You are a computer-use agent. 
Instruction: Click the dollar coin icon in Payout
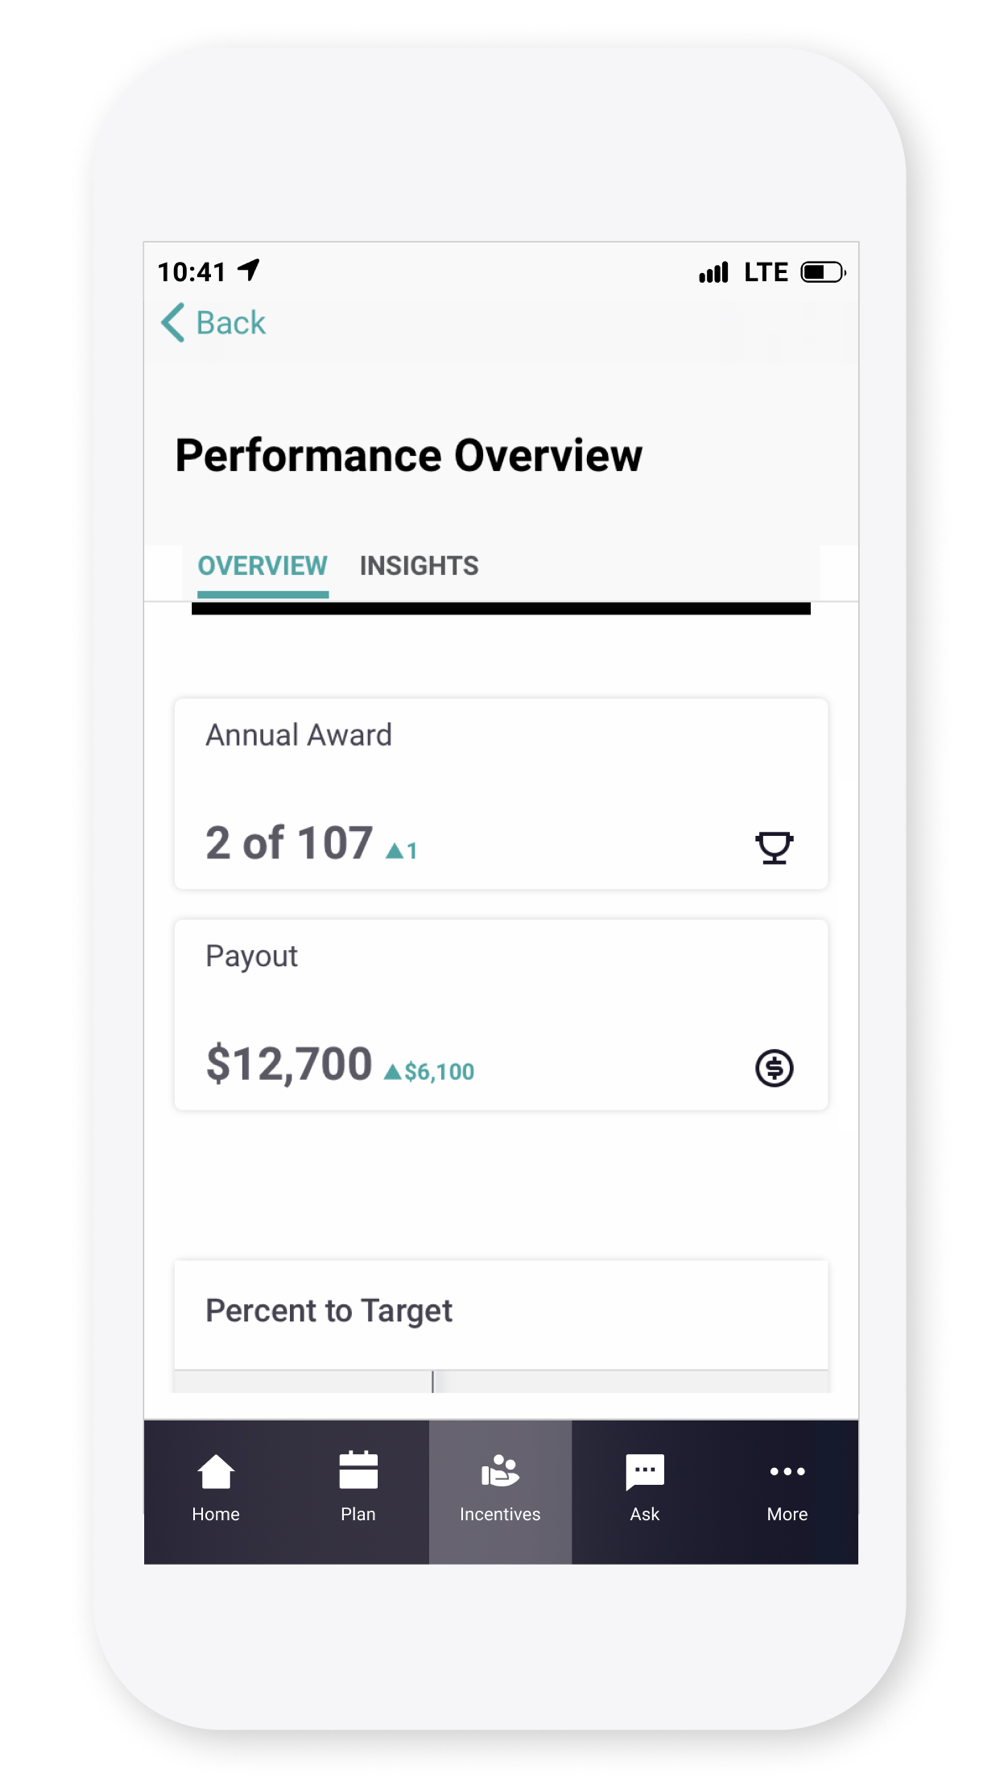tap(774, 1068)
